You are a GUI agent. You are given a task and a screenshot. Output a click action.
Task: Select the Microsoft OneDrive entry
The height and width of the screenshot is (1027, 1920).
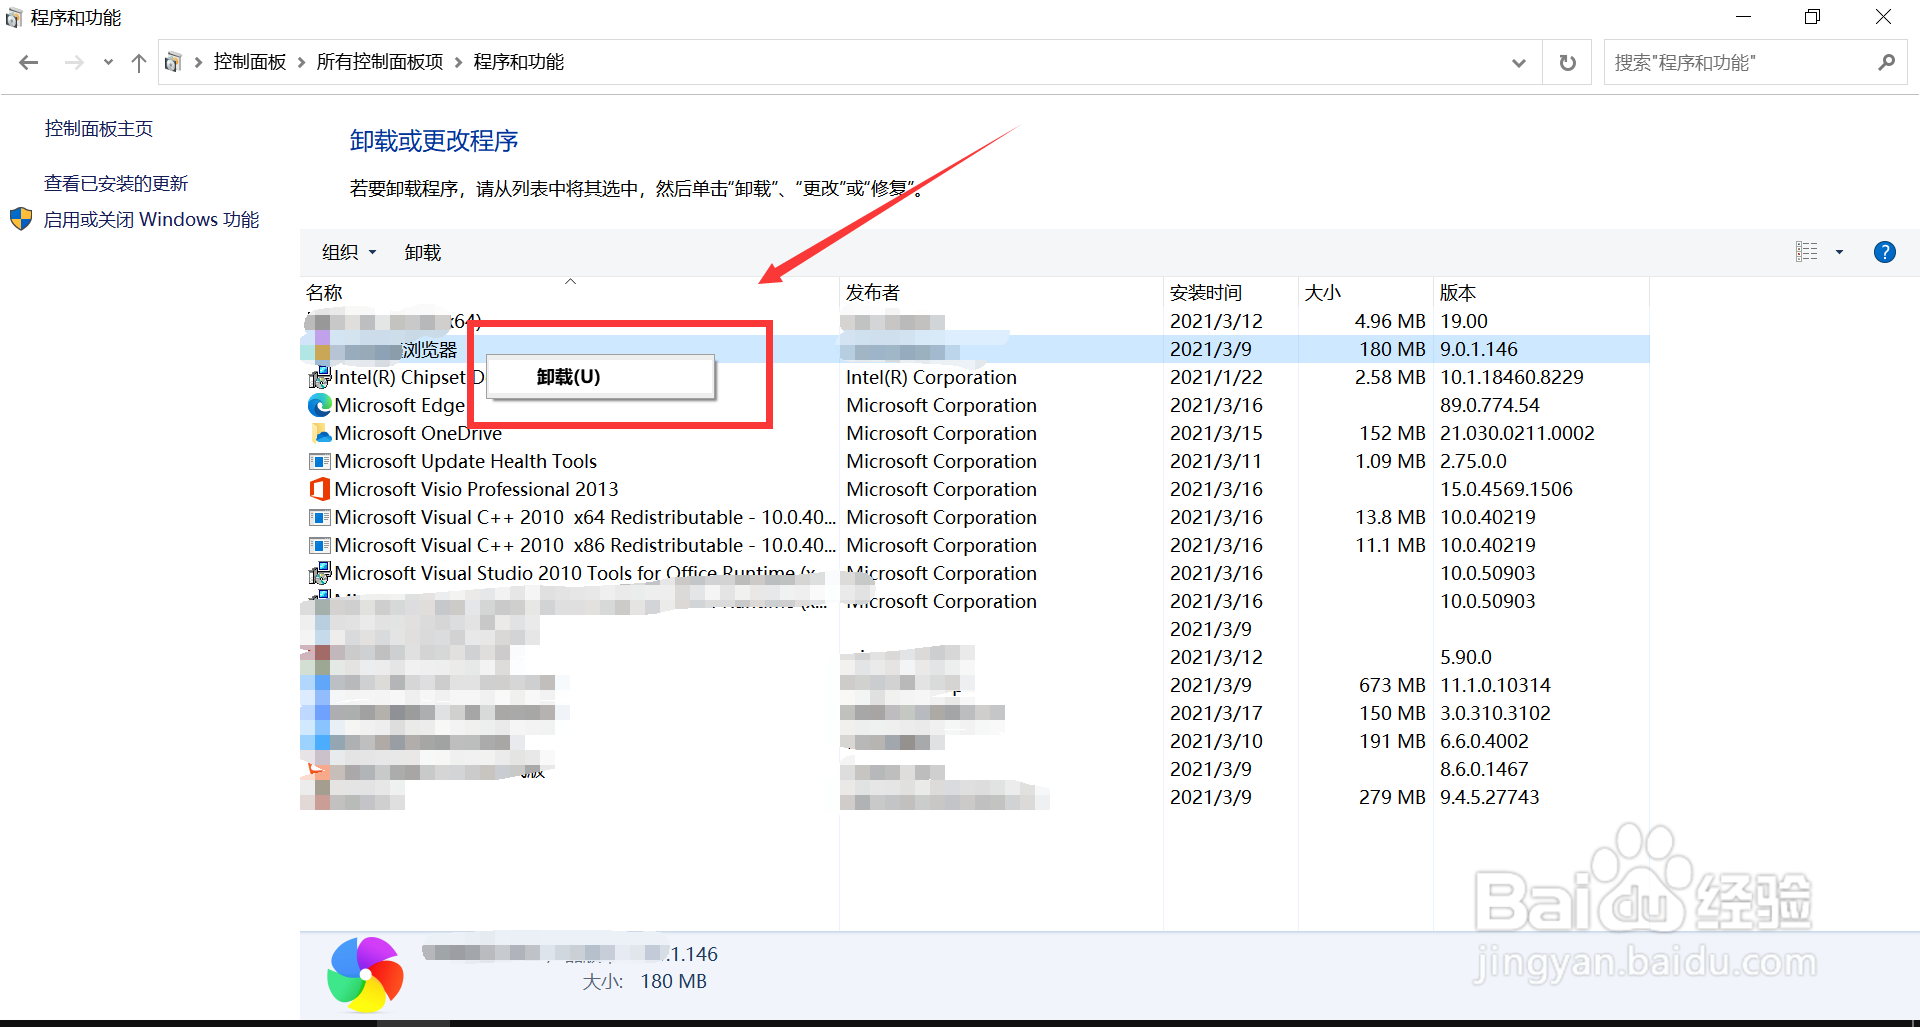click(x=418, y=433)
